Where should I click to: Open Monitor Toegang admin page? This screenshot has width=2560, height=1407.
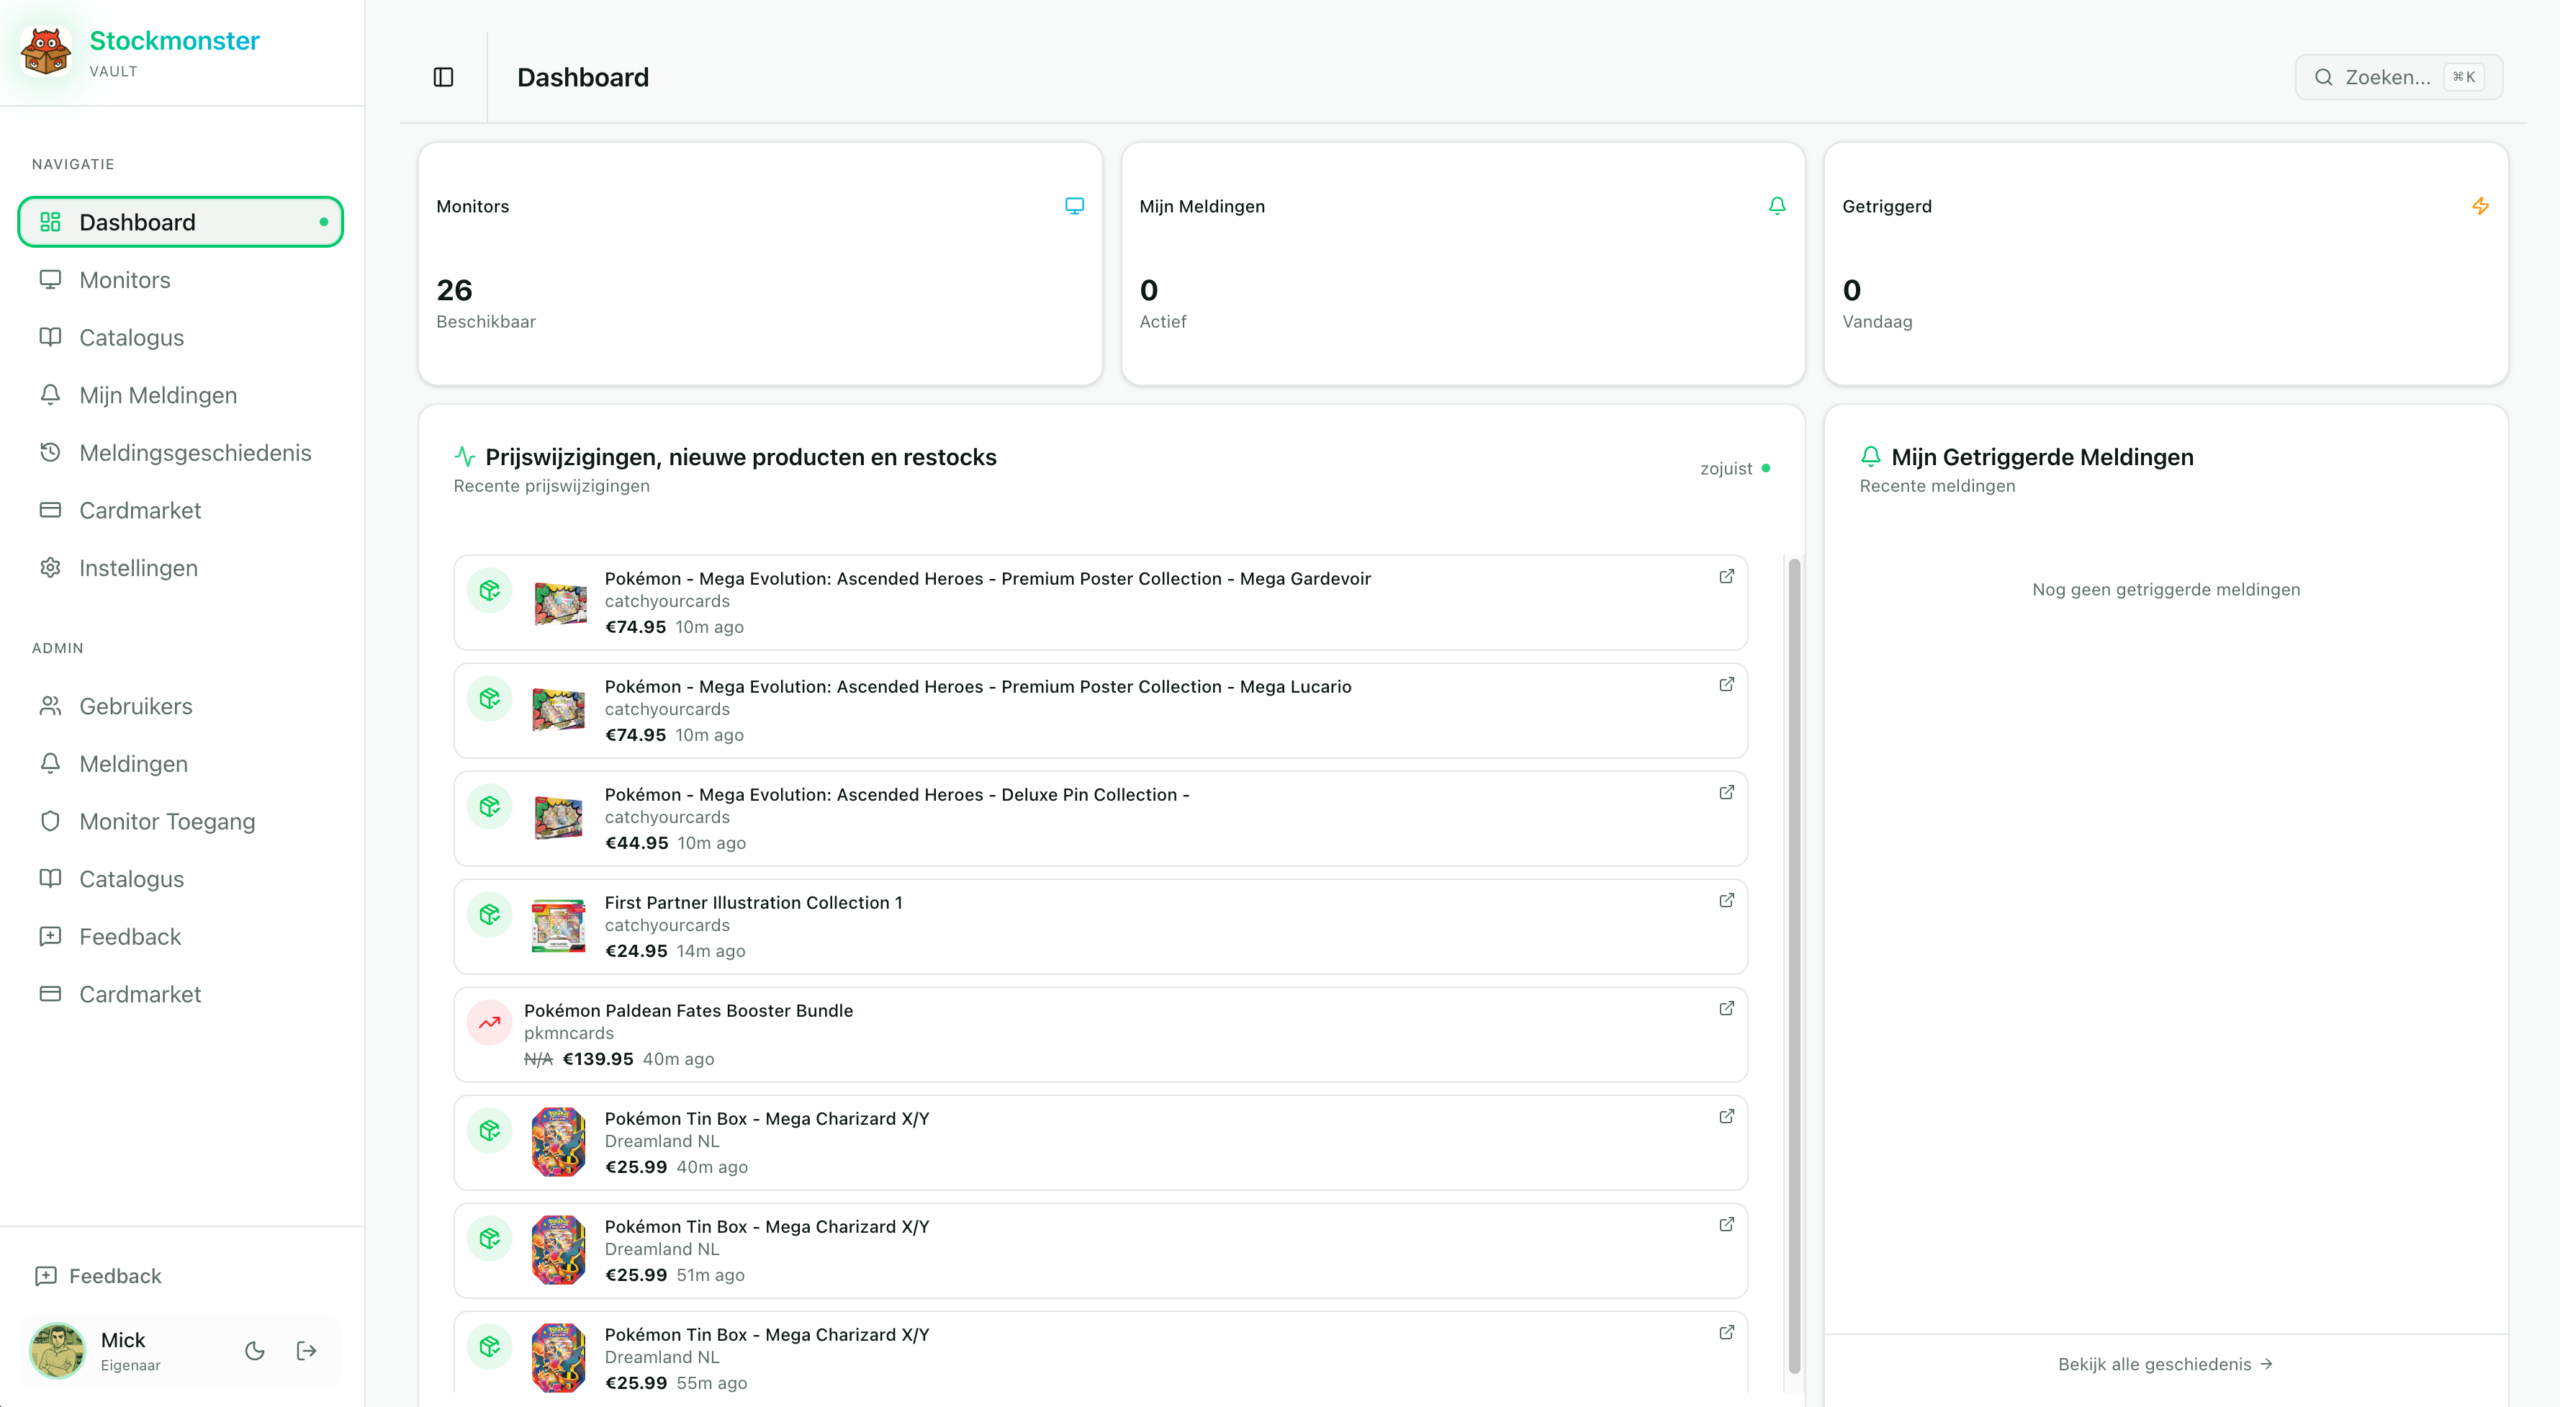point(167,821)
